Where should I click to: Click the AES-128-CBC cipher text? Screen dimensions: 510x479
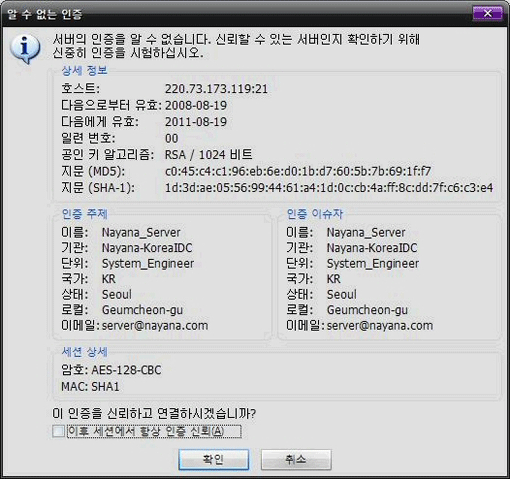point(126,370)
